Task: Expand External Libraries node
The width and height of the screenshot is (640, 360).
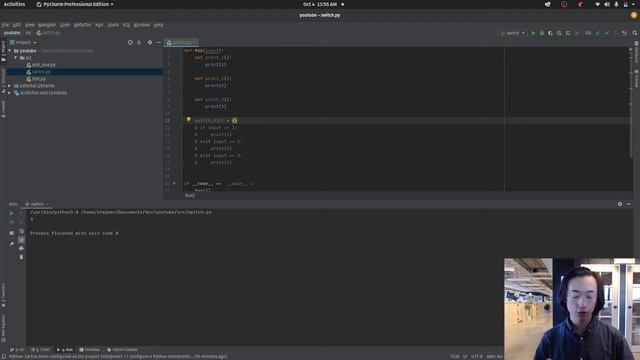Action: [9, 86]
